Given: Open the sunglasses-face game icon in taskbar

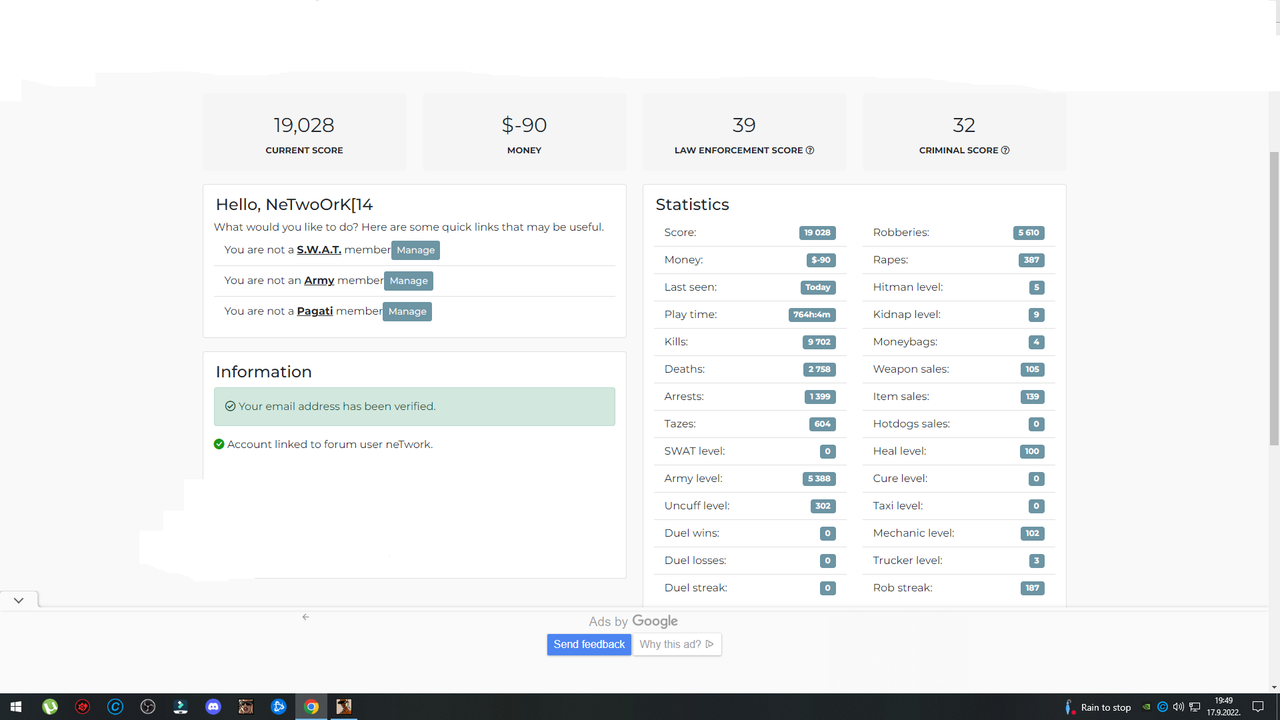Looking at the screenshot, I should pos(246,707).
